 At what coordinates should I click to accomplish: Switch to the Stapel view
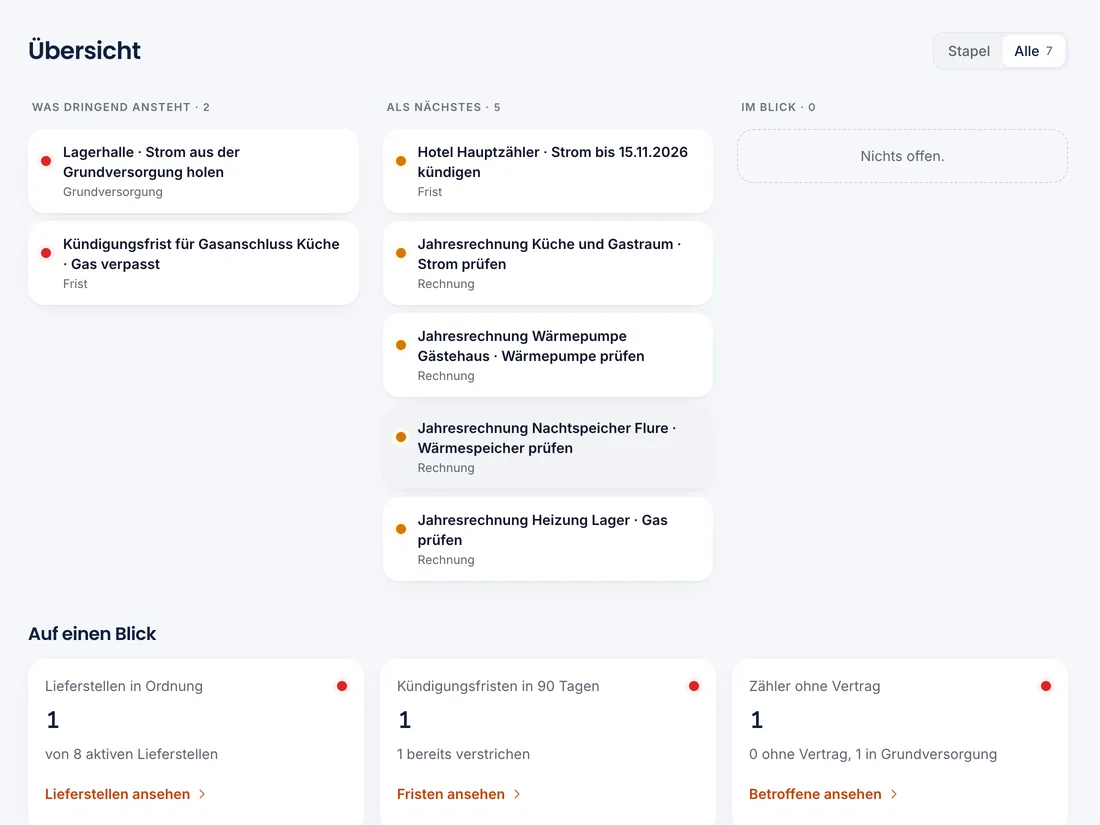(968, 51)
